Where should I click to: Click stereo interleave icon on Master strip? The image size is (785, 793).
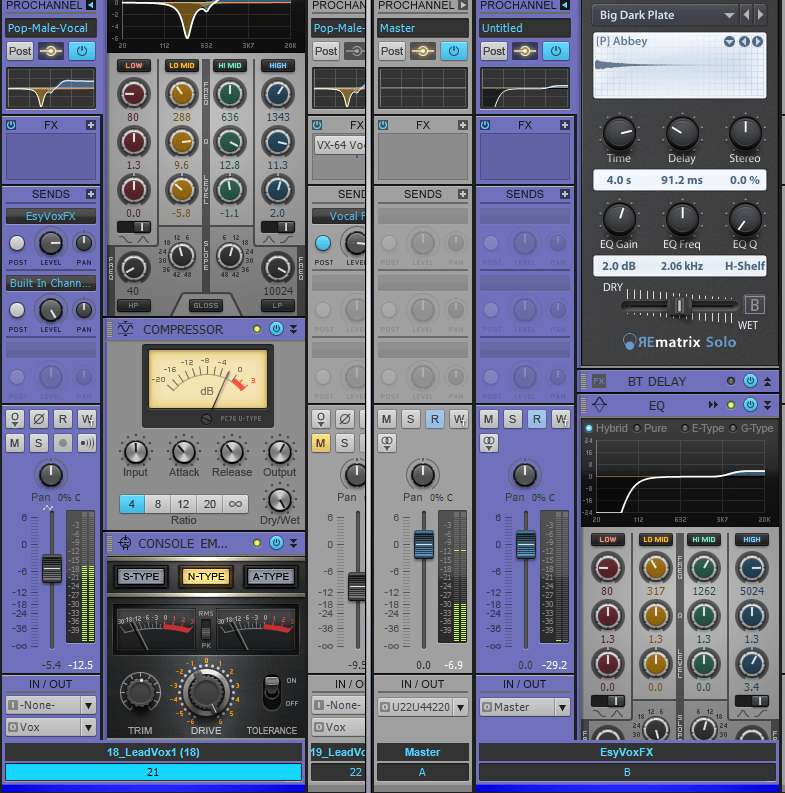[x=387, y=443]
